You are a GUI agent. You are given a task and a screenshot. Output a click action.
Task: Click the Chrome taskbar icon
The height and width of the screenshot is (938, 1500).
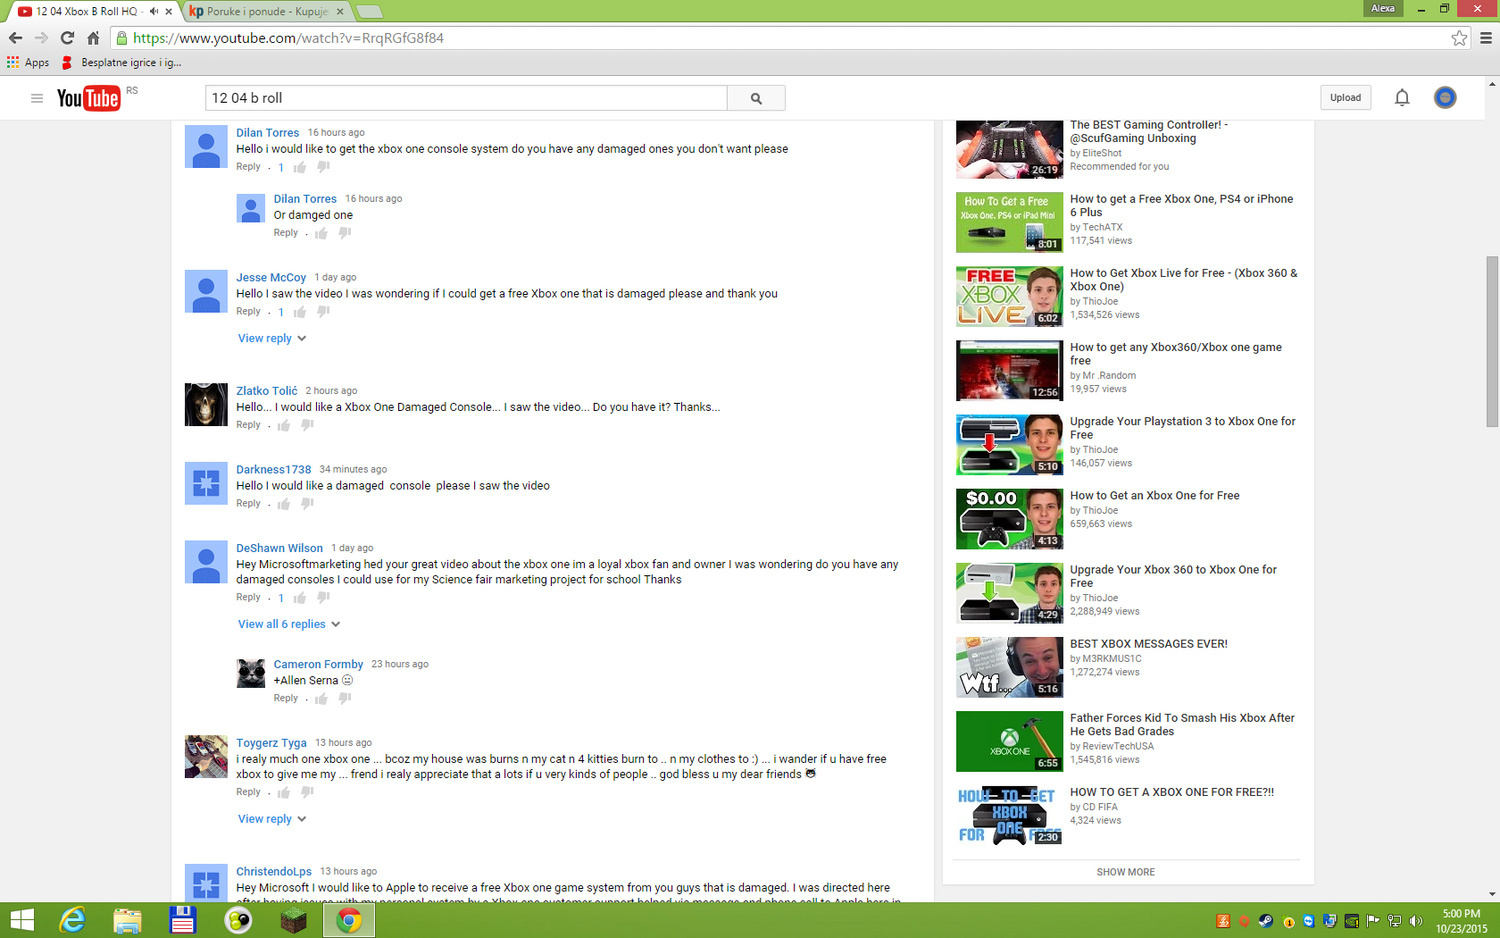349,920
